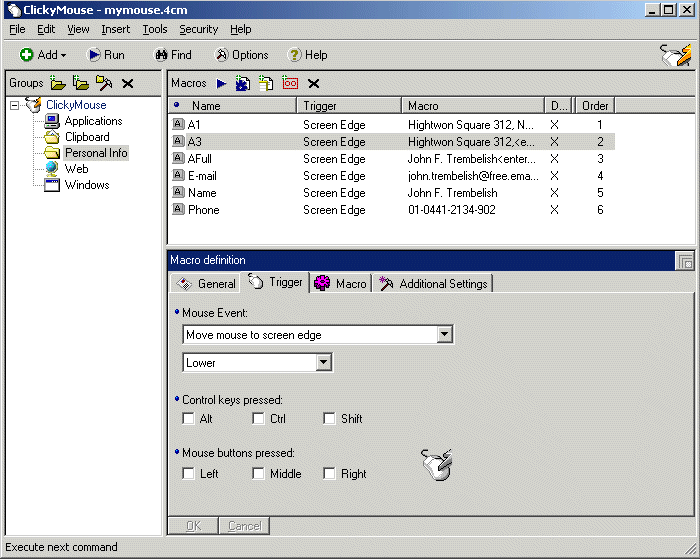Open the Tools menu
This screenshot has width=700, height=559.
[155, 29]
